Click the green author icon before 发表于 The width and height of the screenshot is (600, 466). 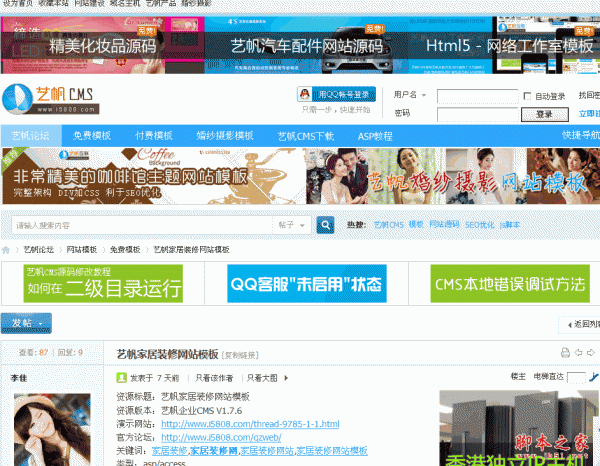pos(121,378)
